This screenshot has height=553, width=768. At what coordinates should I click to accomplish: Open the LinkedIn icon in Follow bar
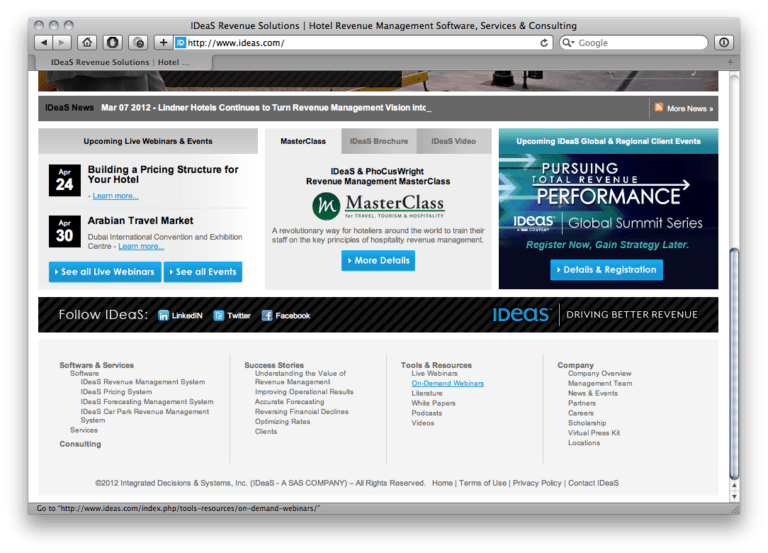pyautogui.click(x=163, y=315)
